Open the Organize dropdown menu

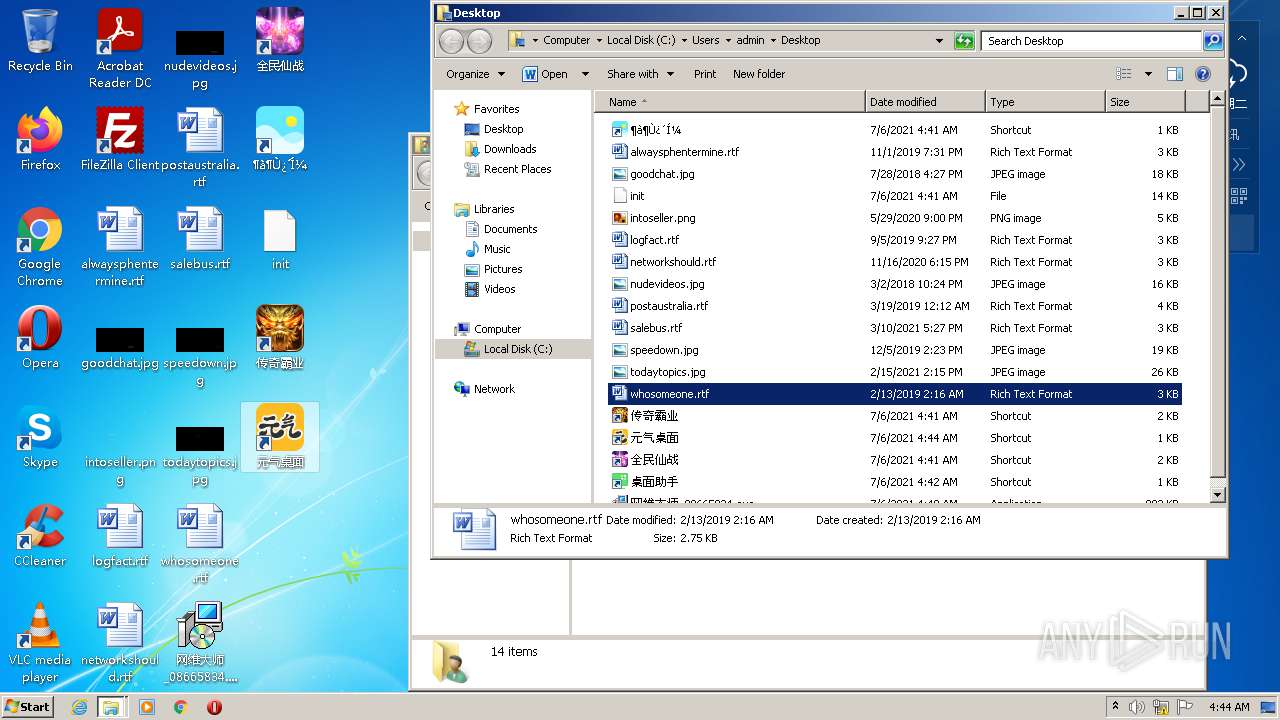coord(475,74)
